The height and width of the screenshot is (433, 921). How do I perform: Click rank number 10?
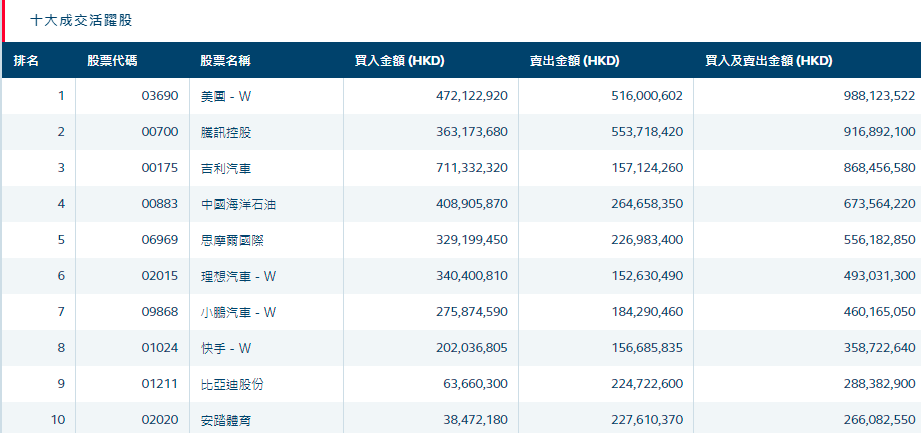click(x=58, y=420)
